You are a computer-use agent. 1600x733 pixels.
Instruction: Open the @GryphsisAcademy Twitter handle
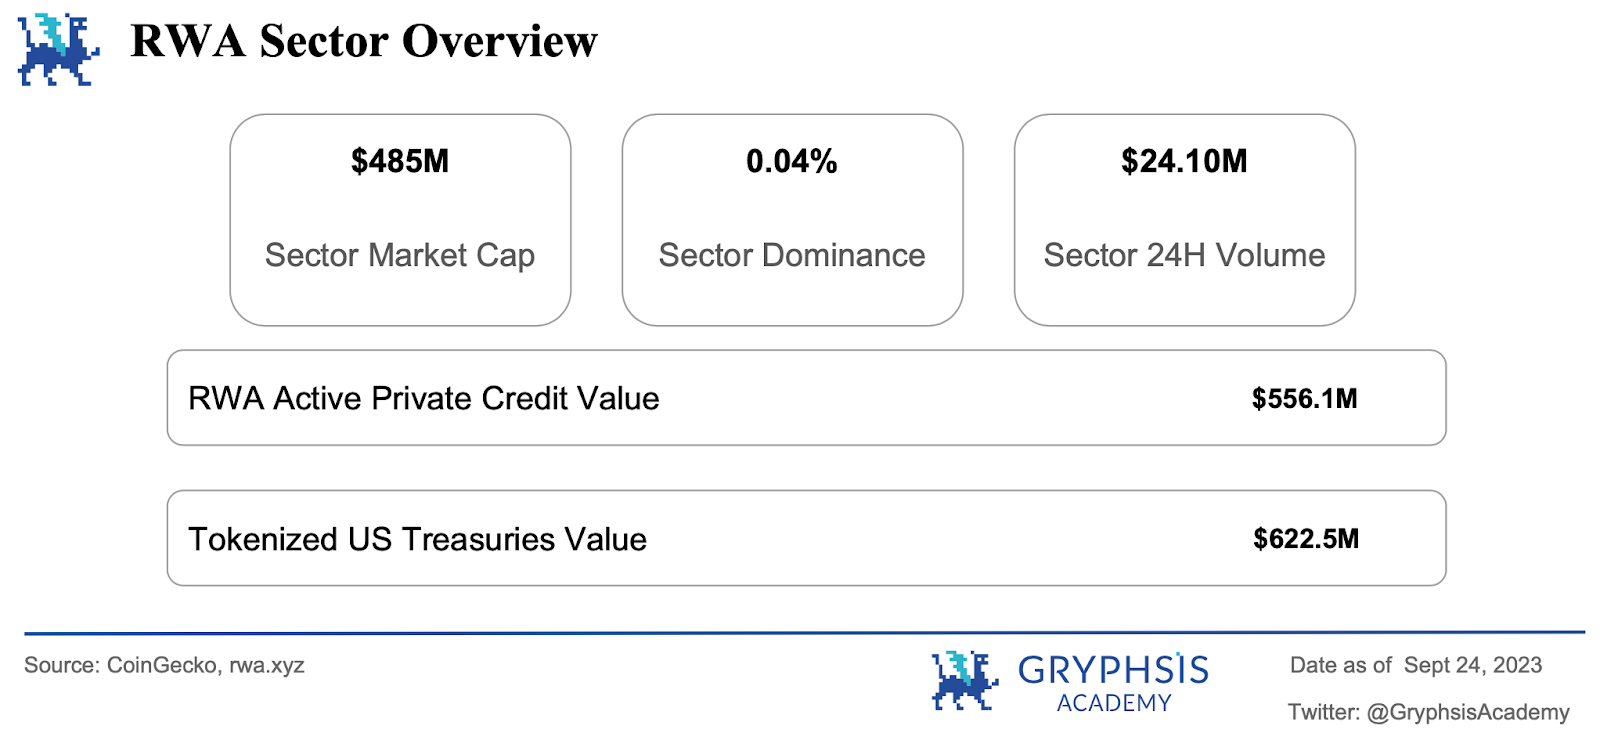(1468, 712)
